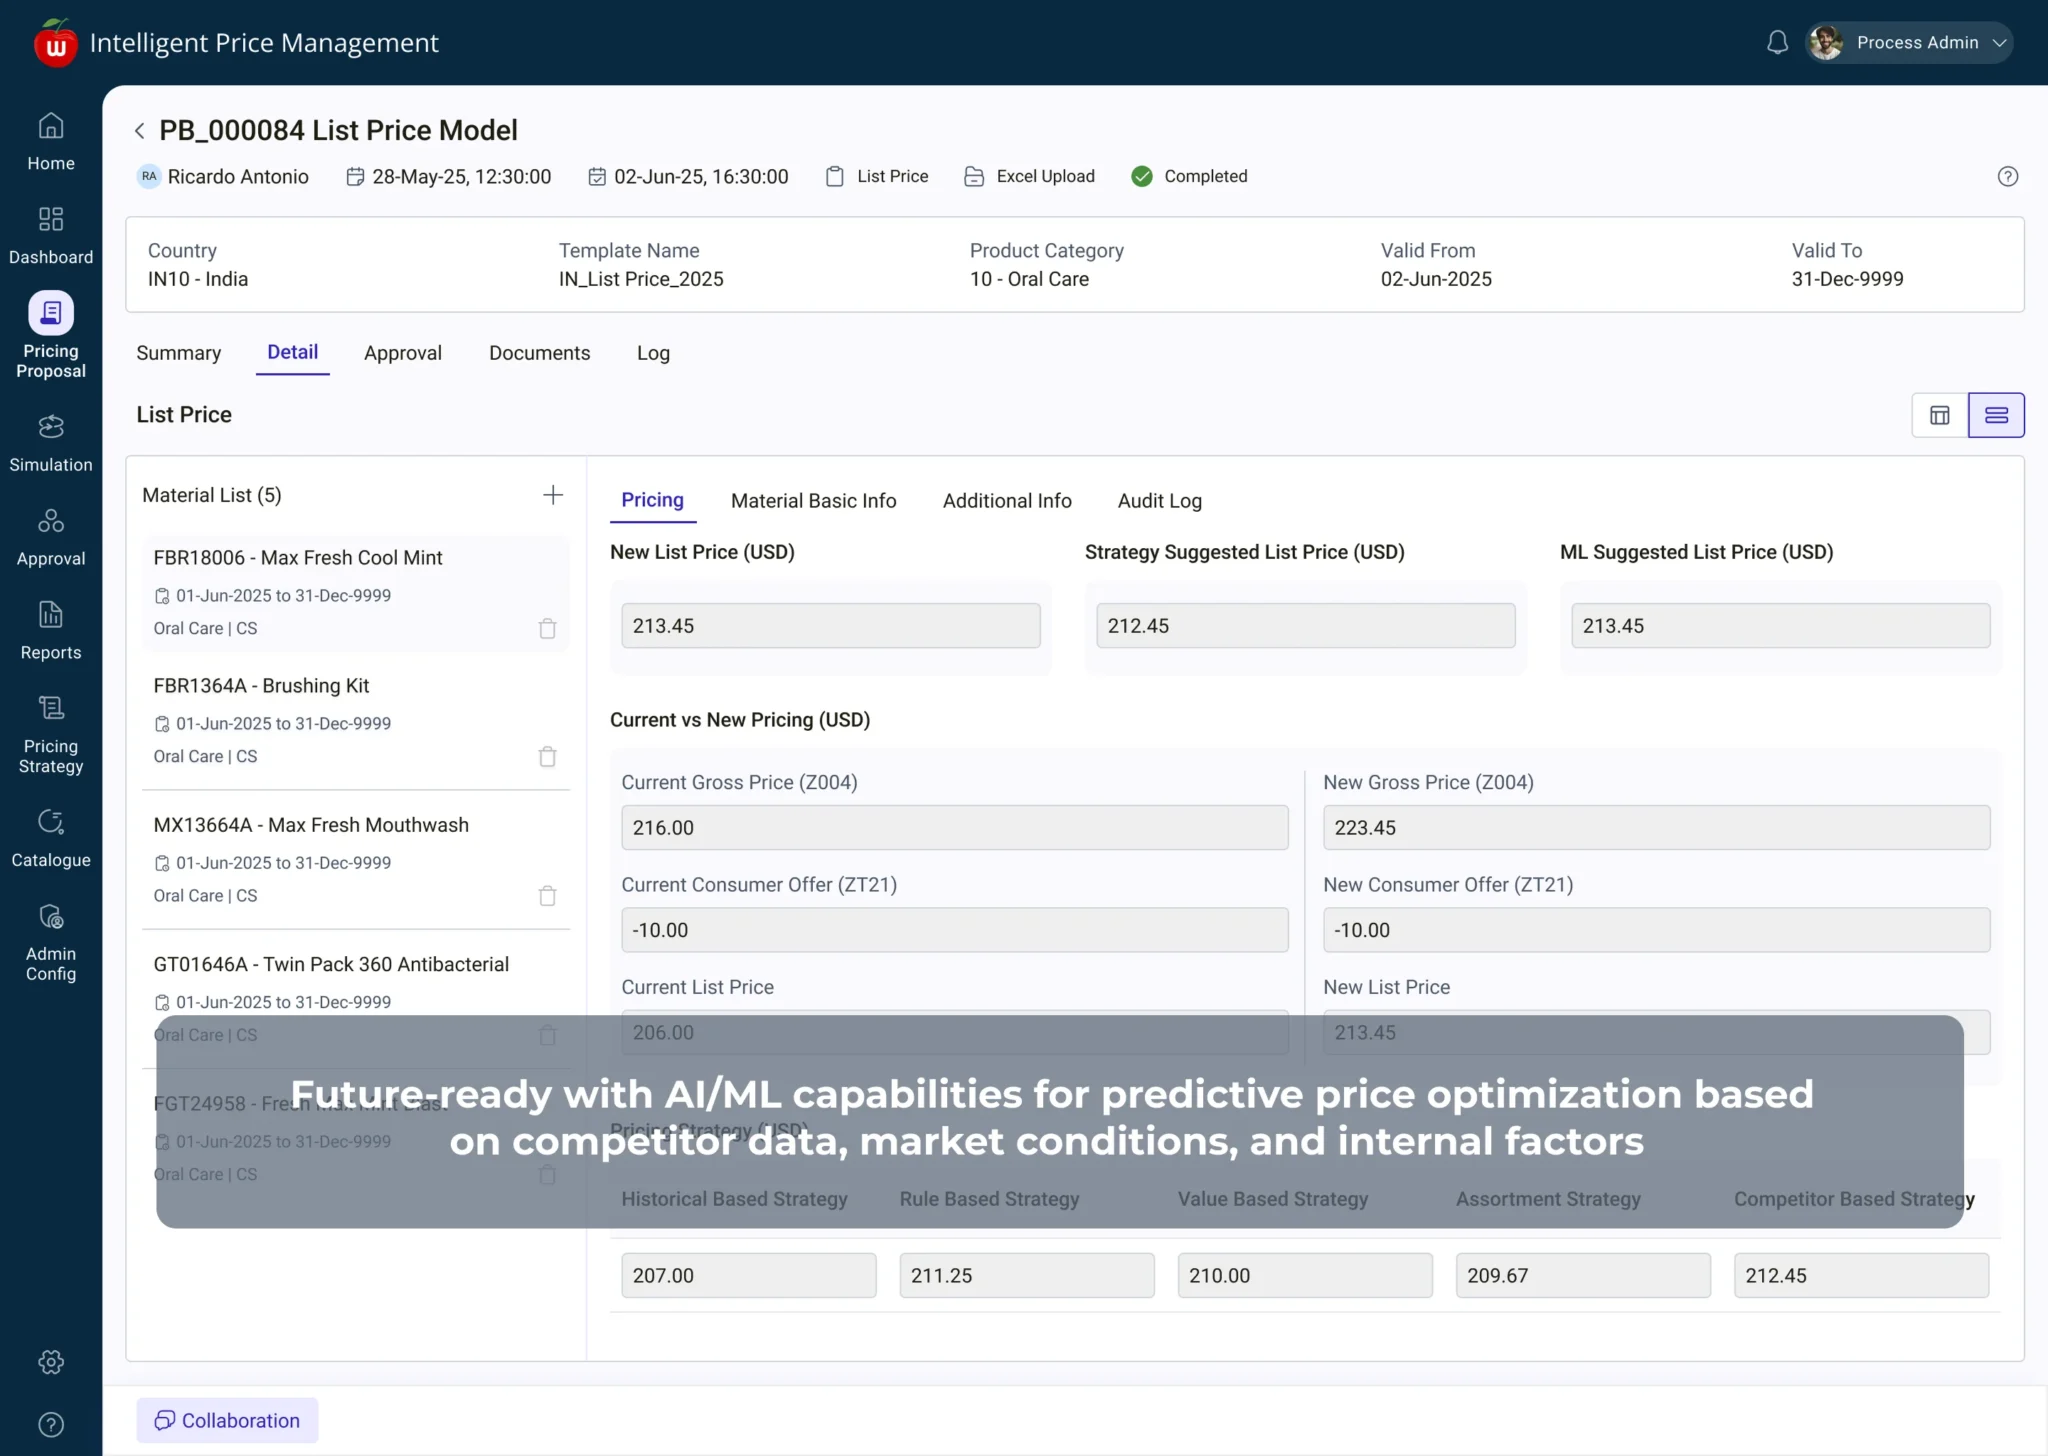Viewport: 2048px width, 1456px height.
Task: Click the Valid To 31-Dec-9999 value
Action: tap(1847, 279)
